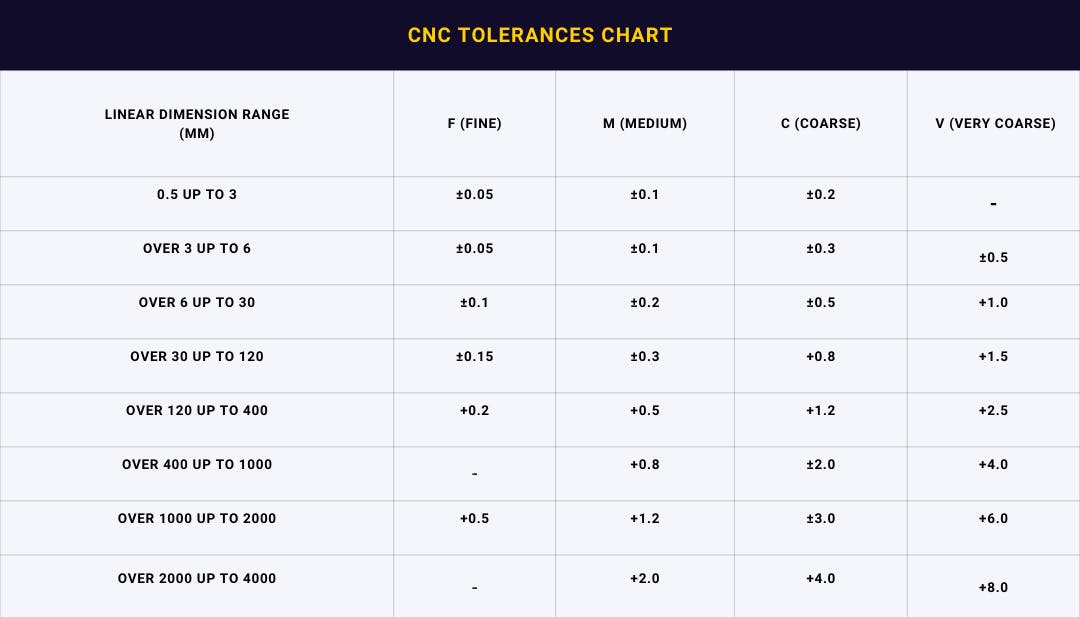The height and width of the screenshot is (617, 1080).
Task: Click the 0.5 up to 3 row label
Action: (197, 195)
